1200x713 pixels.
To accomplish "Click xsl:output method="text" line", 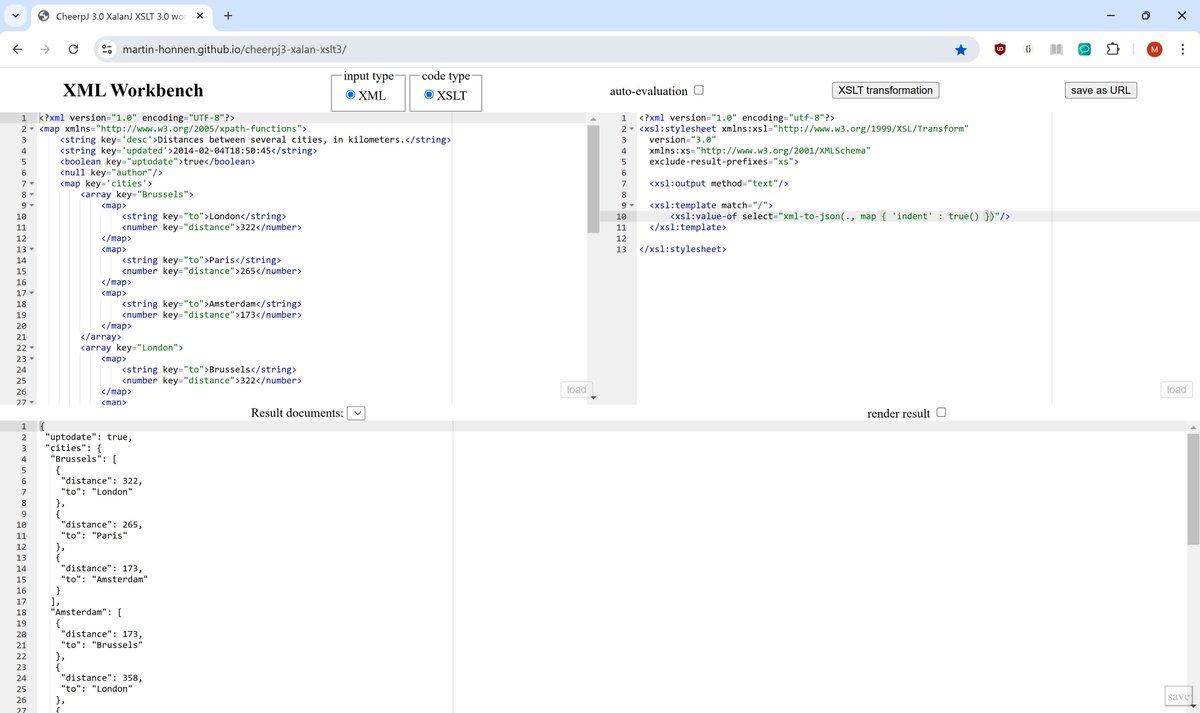I will pyautogui.click(x=720, y=183).
